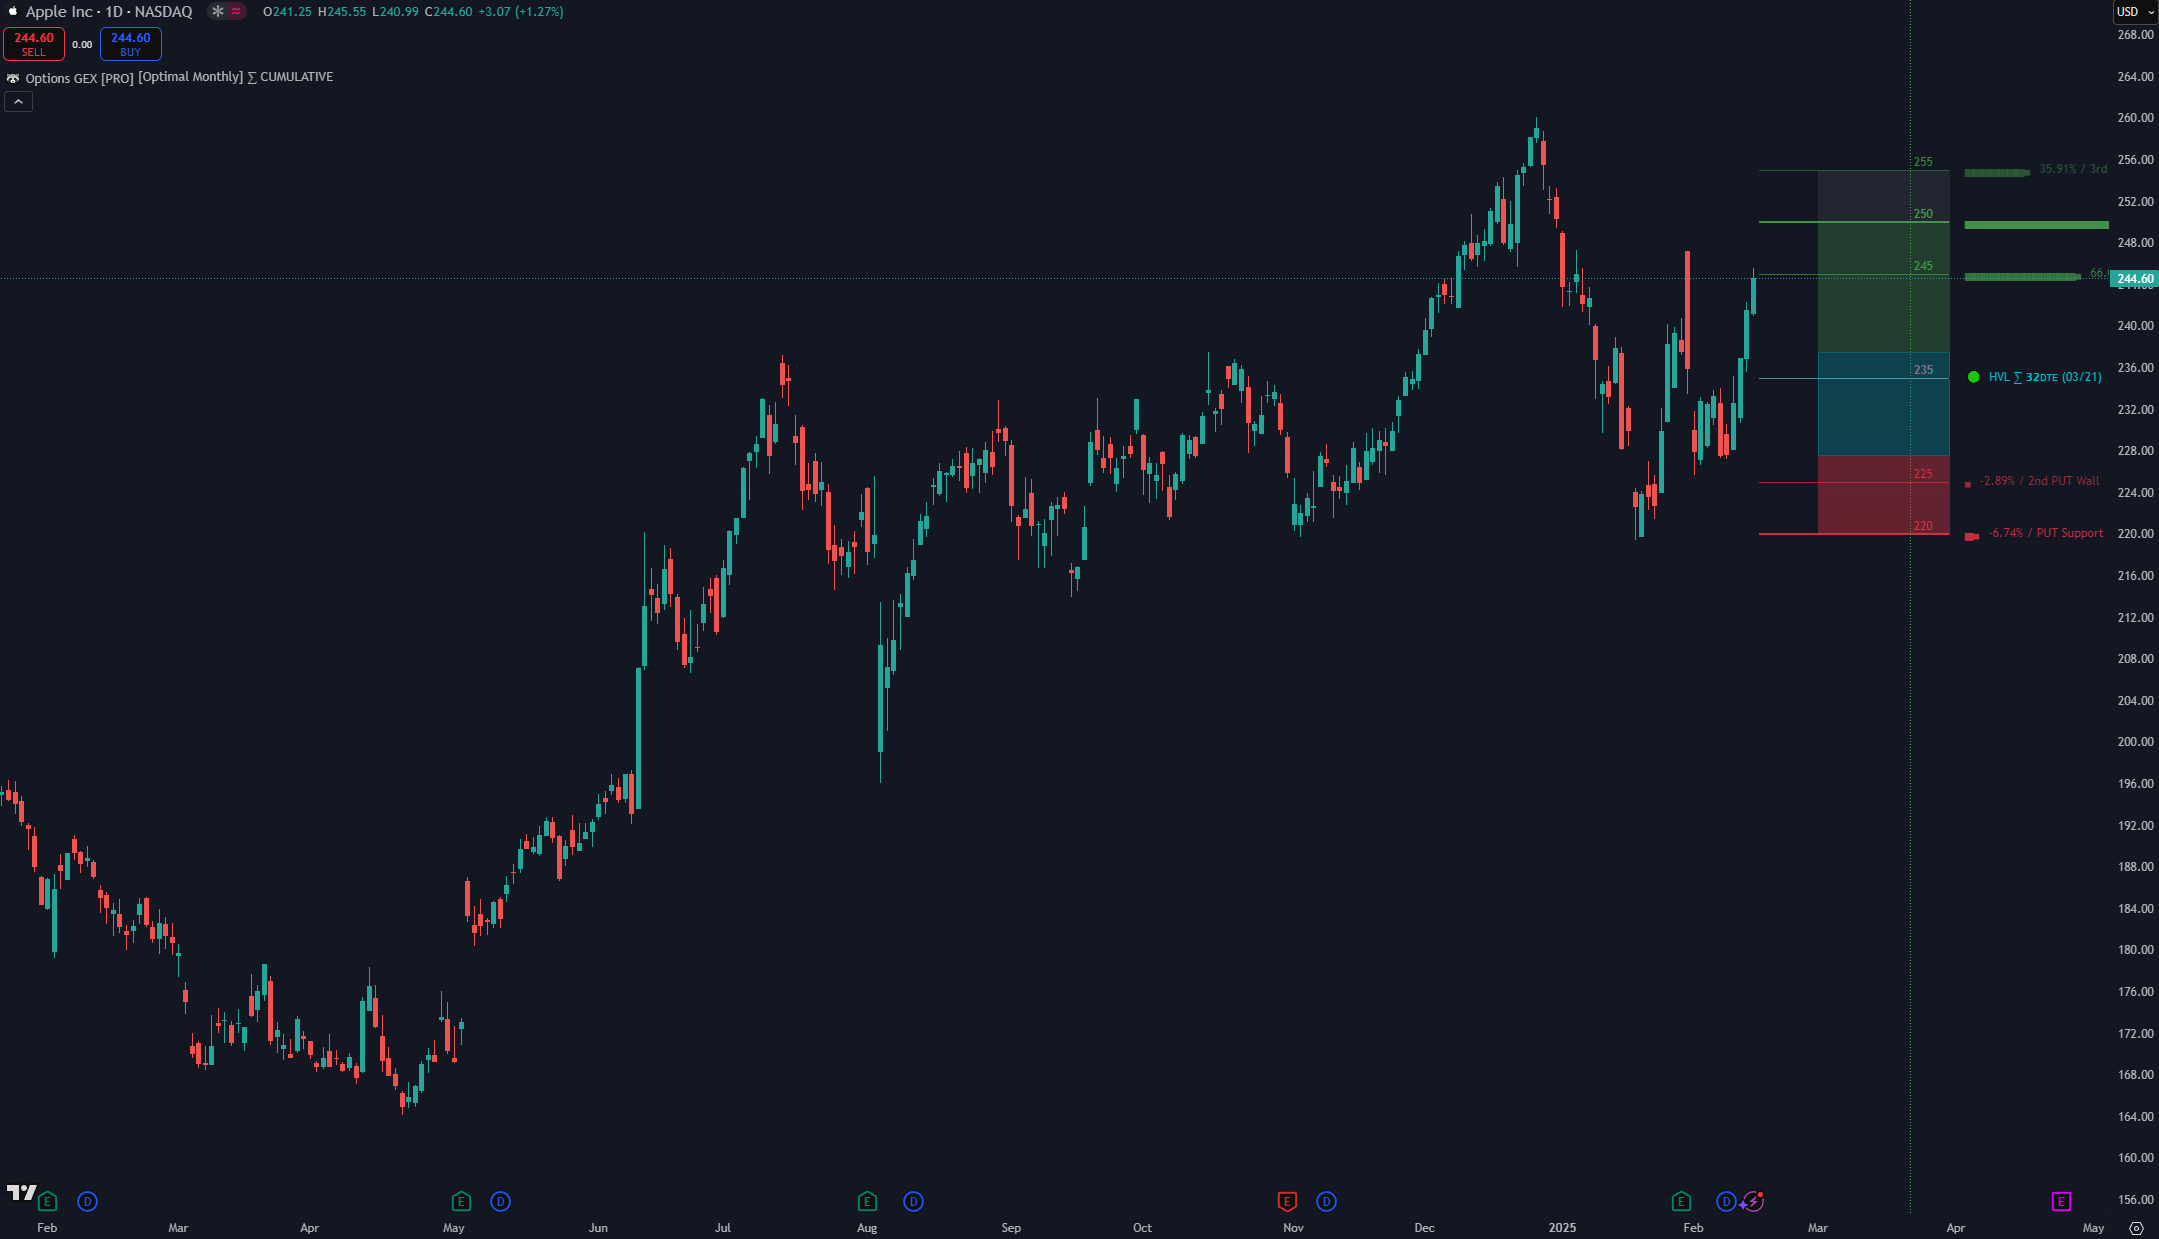Click the purple lightning latest-update icon
This screenshot has width=2159, height=1239.
pyautogui.click(x=1752, y=1201)
